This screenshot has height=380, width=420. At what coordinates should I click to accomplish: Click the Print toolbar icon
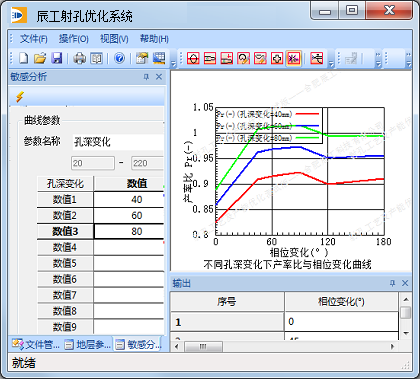pyautogui.click(x=79, y=58)
